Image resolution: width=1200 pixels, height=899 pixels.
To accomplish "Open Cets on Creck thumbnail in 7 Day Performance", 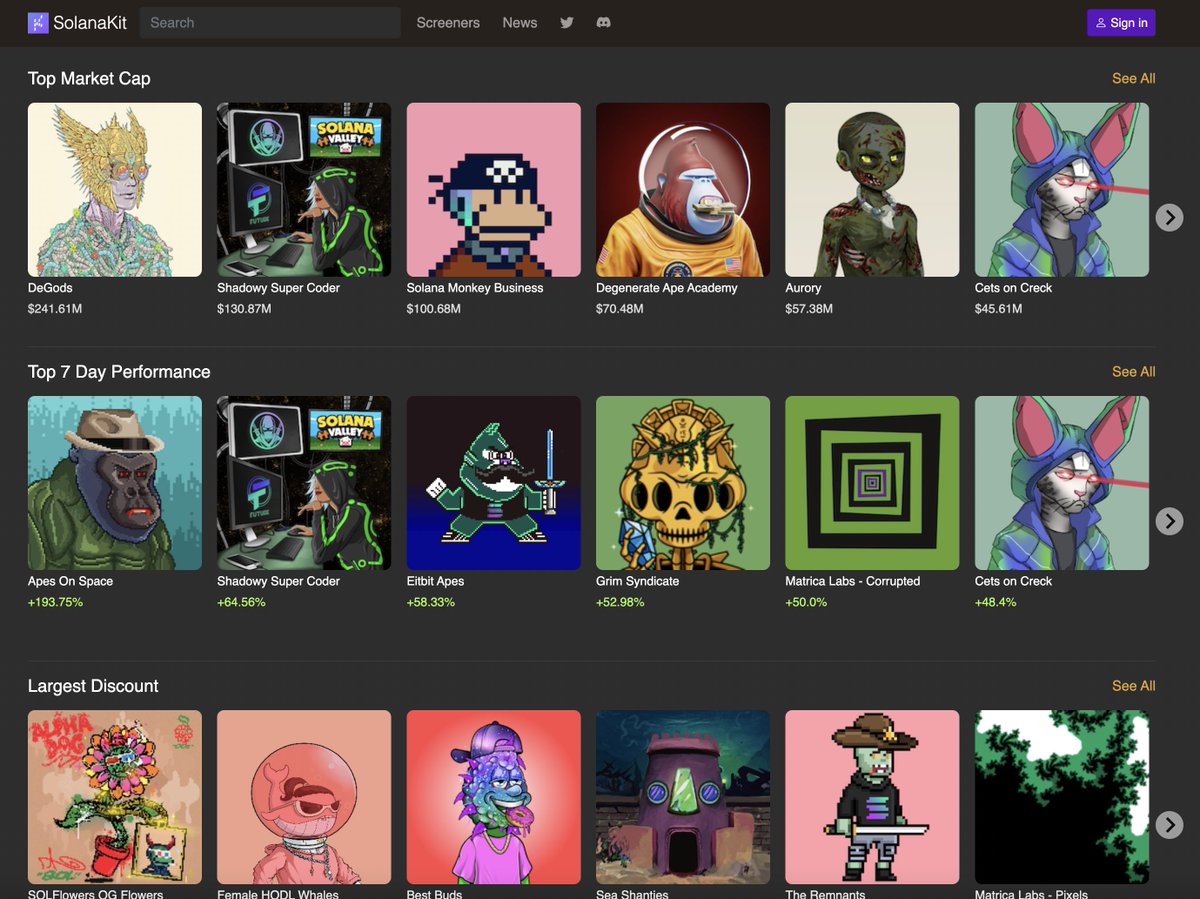I will tap(1062, 483).
